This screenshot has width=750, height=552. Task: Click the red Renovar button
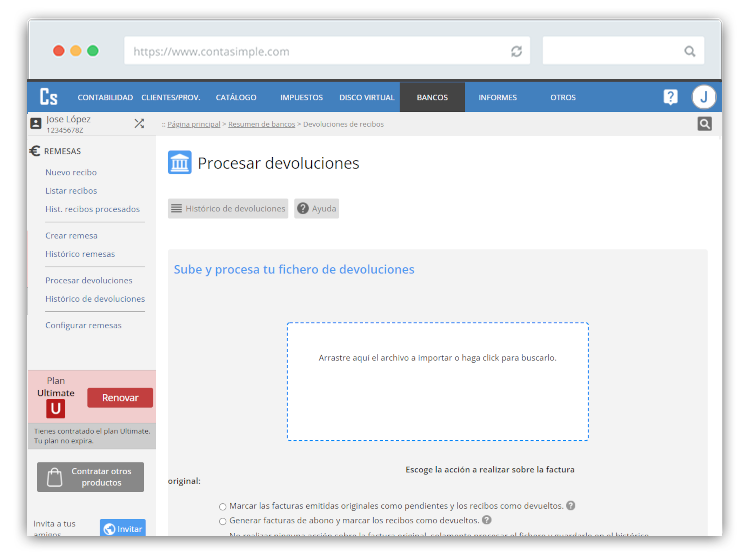[x=120, y=397]
